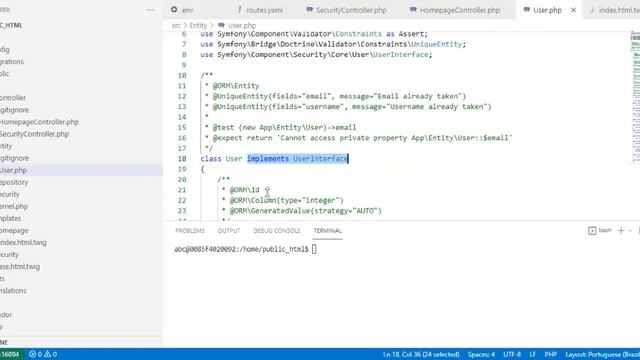This screenshot has height=360, width=640.
Task: Change language mode via PHP status
Action: tap(550, 354)
